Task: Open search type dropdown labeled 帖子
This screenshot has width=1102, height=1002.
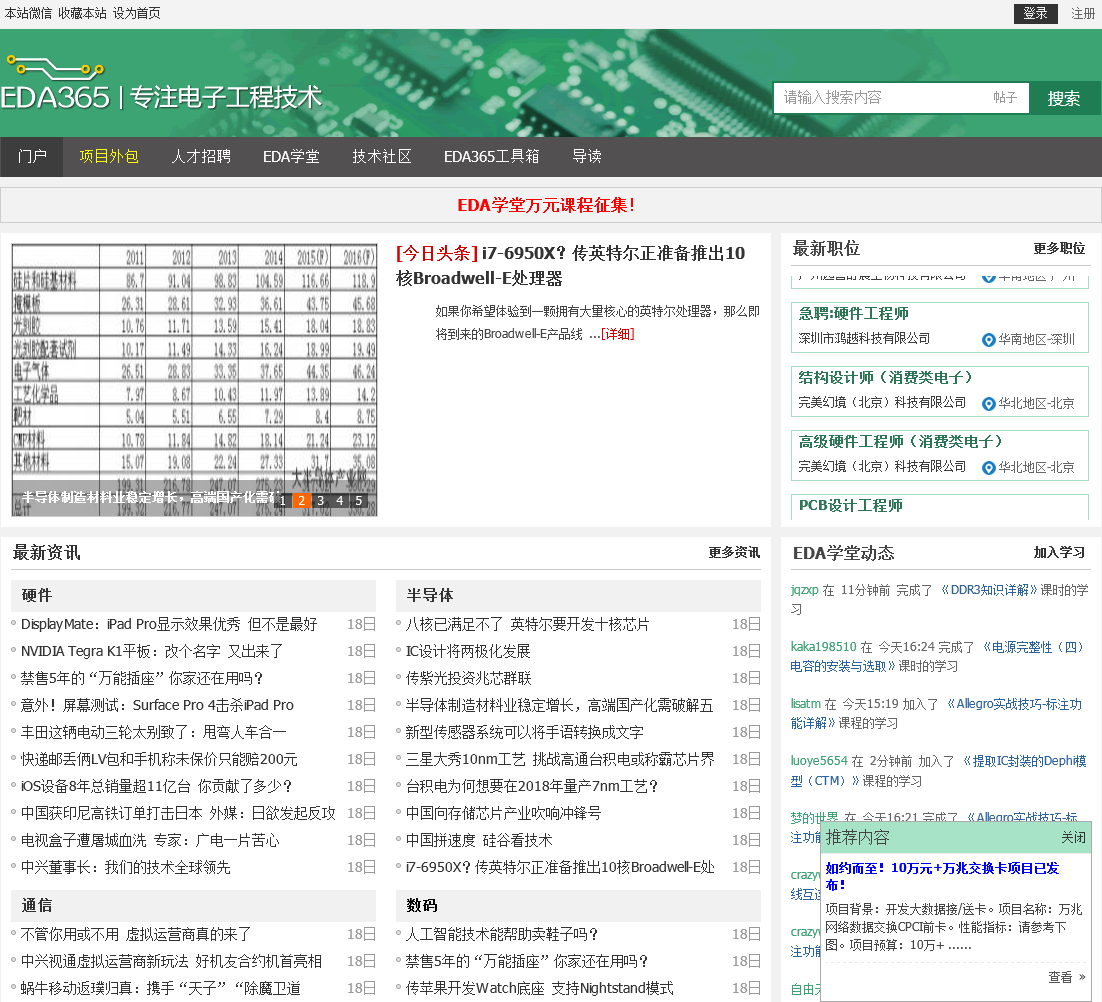Action: (x=1004, y=98)
